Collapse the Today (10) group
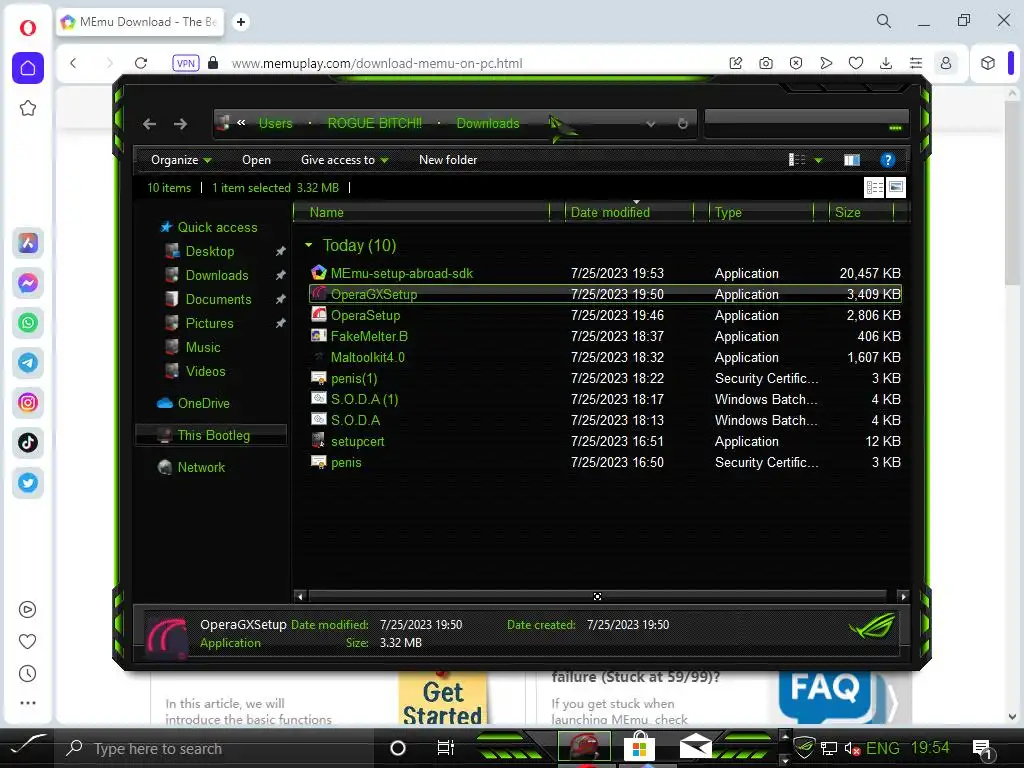 coord(308,245)
